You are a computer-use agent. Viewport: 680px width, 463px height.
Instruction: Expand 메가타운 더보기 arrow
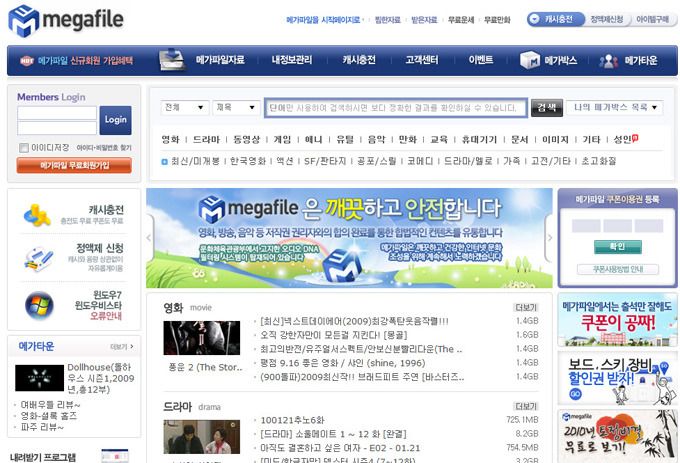point(122,347)
